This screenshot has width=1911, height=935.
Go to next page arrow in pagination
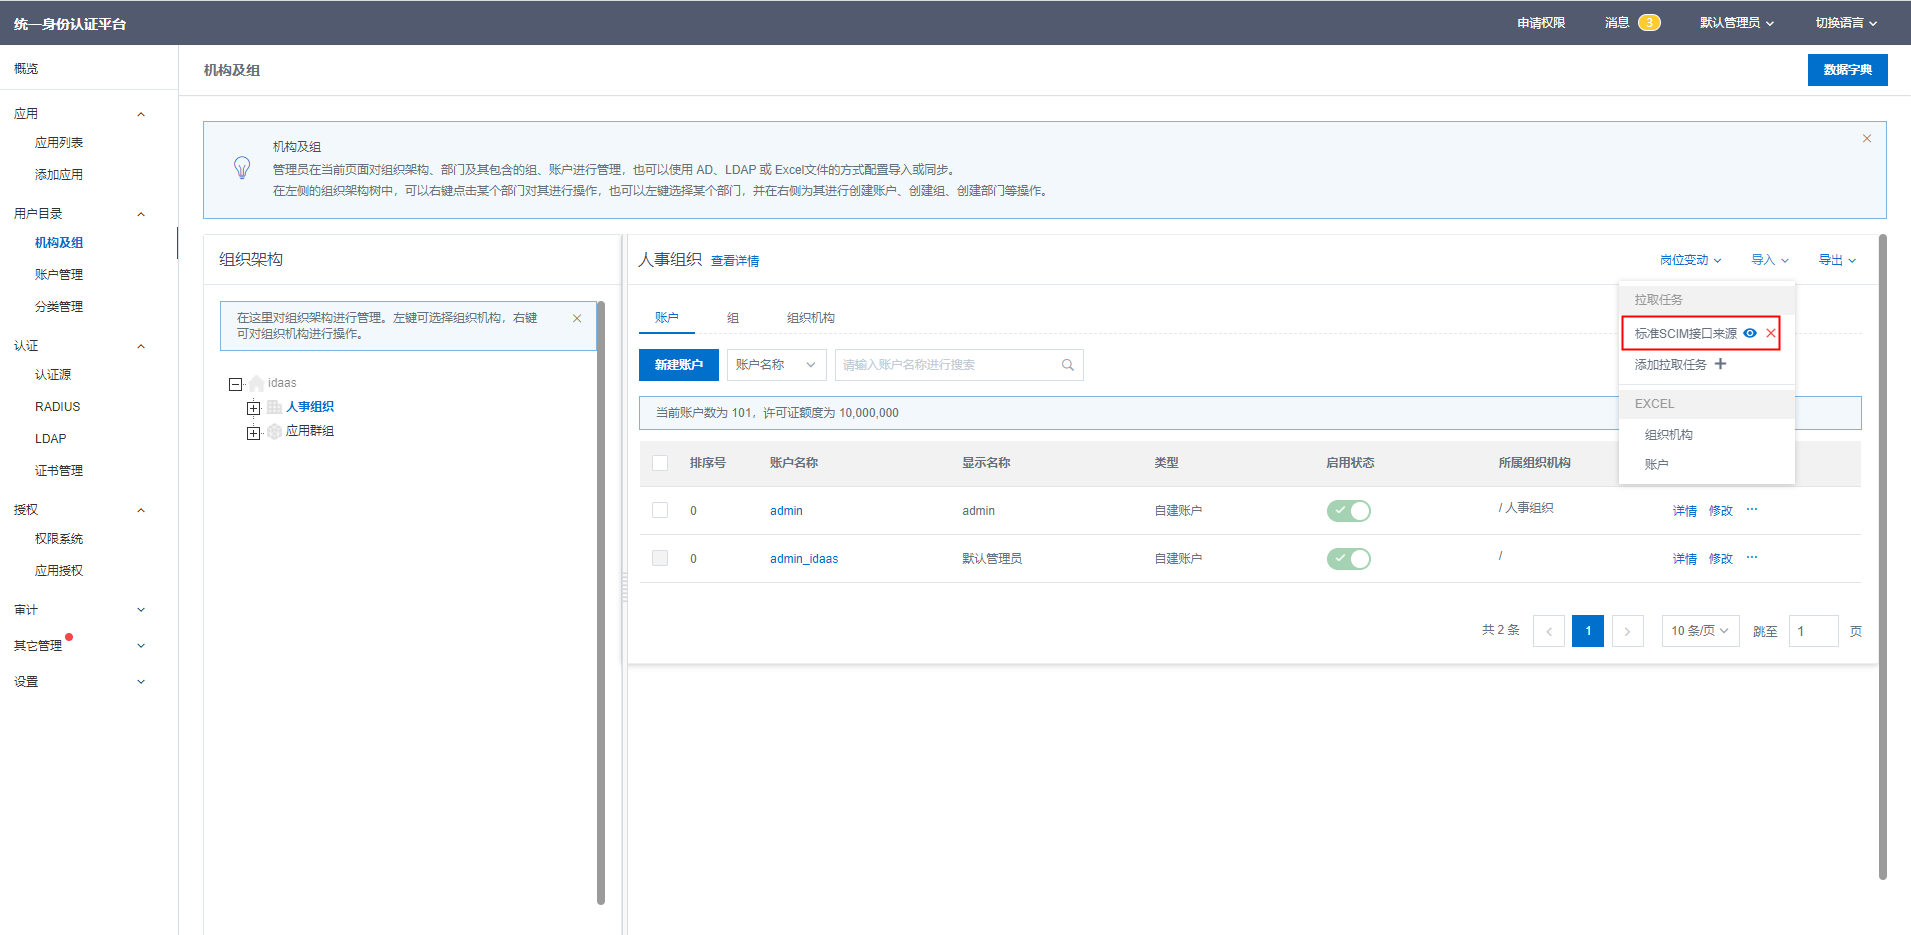point(1627,631)
